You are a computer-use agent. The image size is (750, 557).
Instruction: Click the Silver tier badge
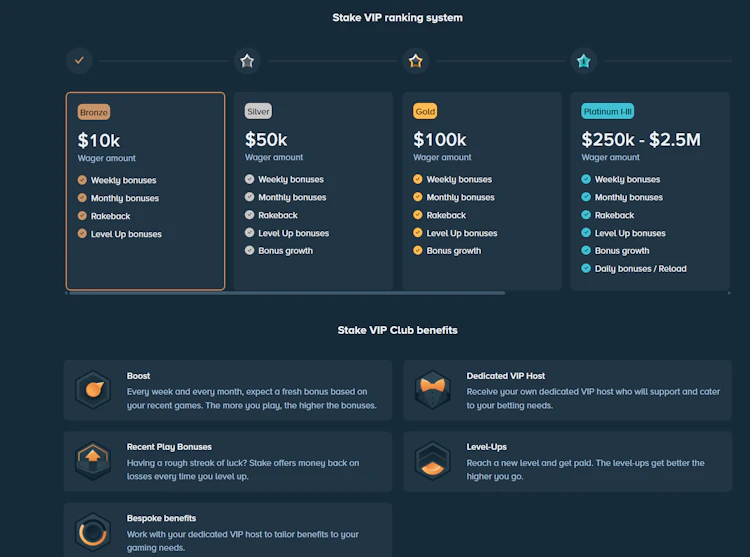(x=258, y=111)
